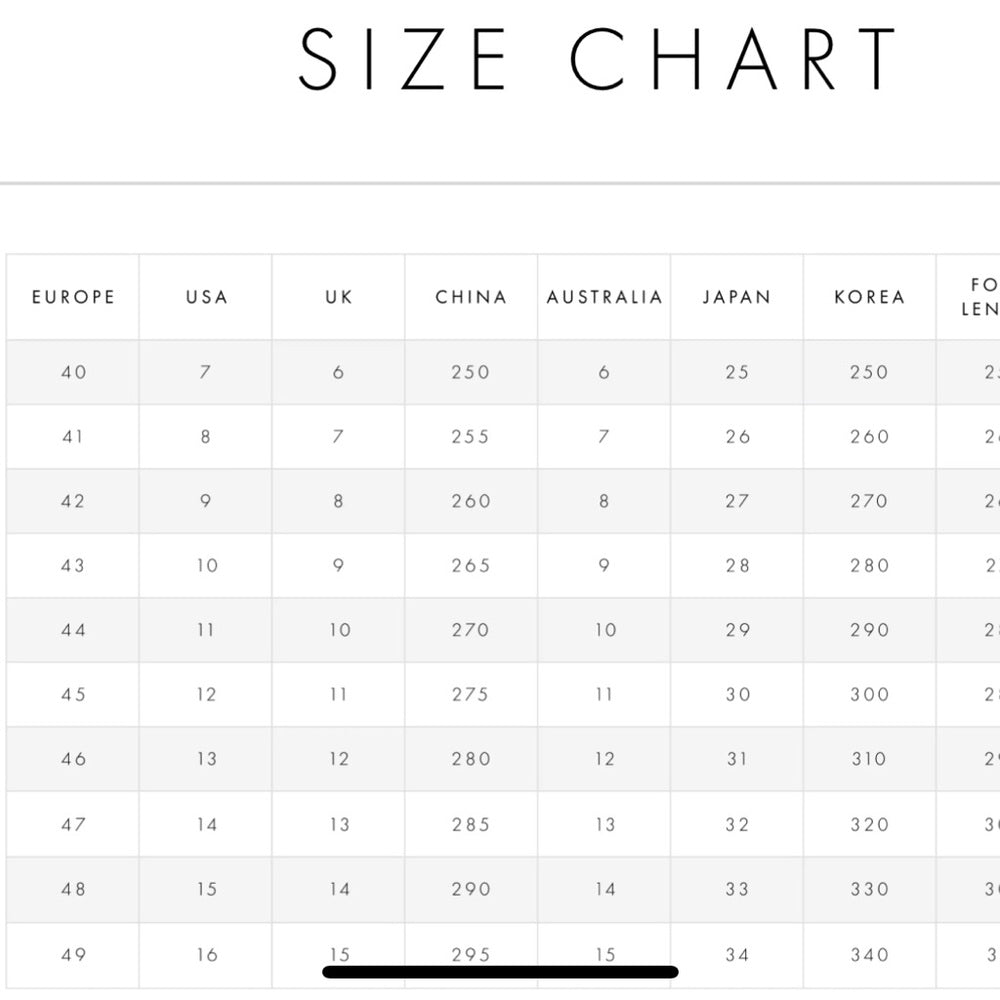Select the JAPAN column header
Image resolution: width=1000 pixels, height=1000 pixels.
(x=737, y=297)
